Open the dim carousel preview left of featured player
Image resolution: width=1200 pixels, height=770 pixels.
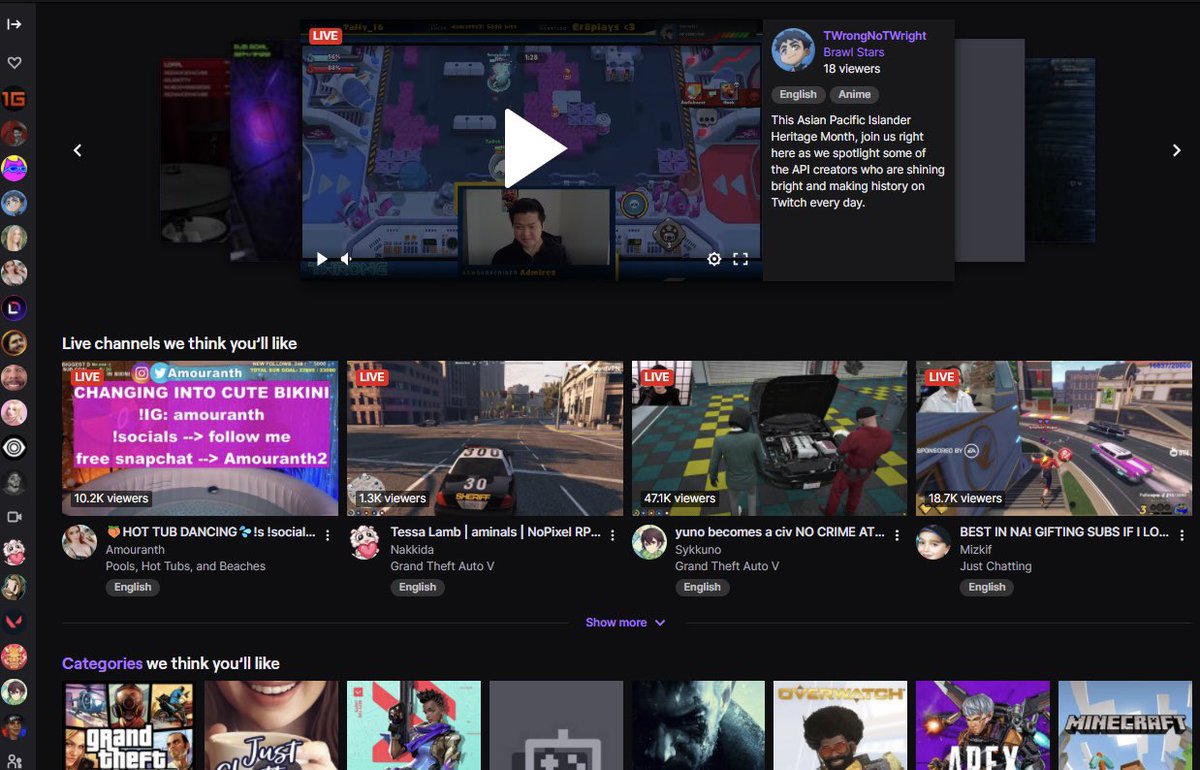tap(265, 150)
